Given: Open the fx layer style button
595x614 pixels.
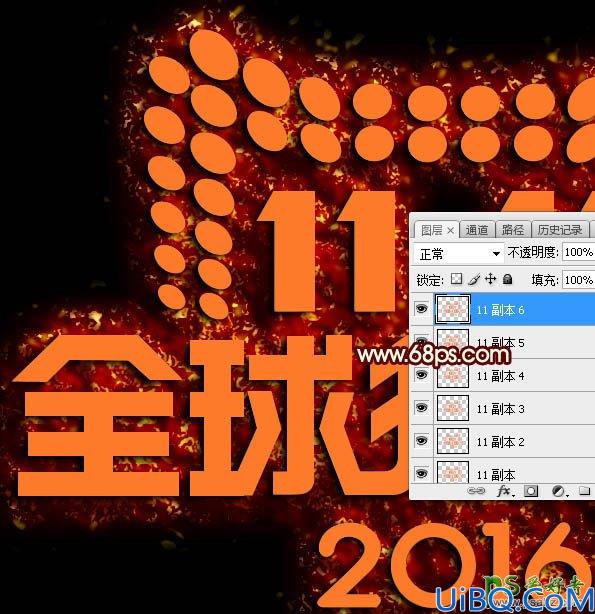Looking at the screenshot, I should tap(505, 491).
